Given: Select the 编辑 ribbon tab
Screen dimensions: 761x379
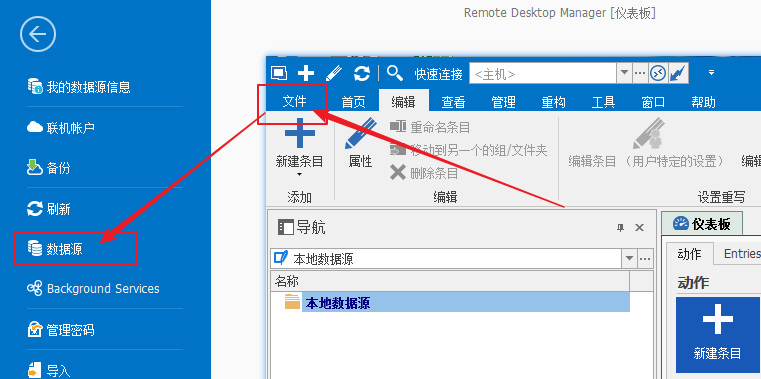Looking at the screenshot, I should (x=404, y=102).
